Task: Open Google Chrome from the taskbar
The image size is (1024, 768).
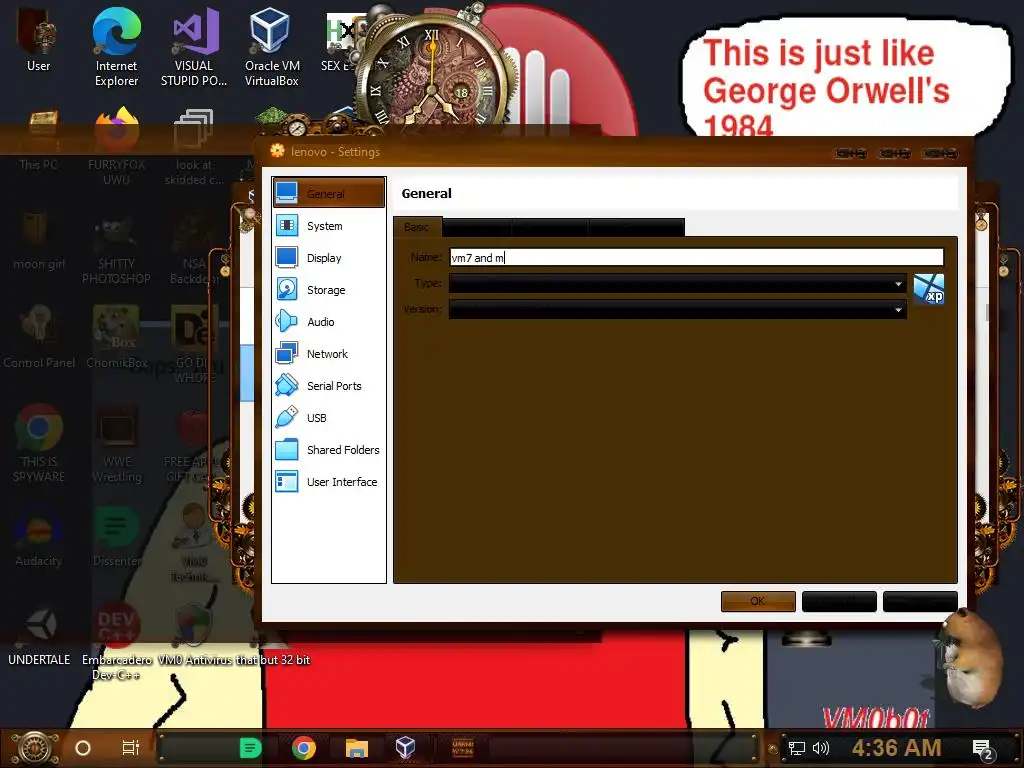Action: point(304,748)
